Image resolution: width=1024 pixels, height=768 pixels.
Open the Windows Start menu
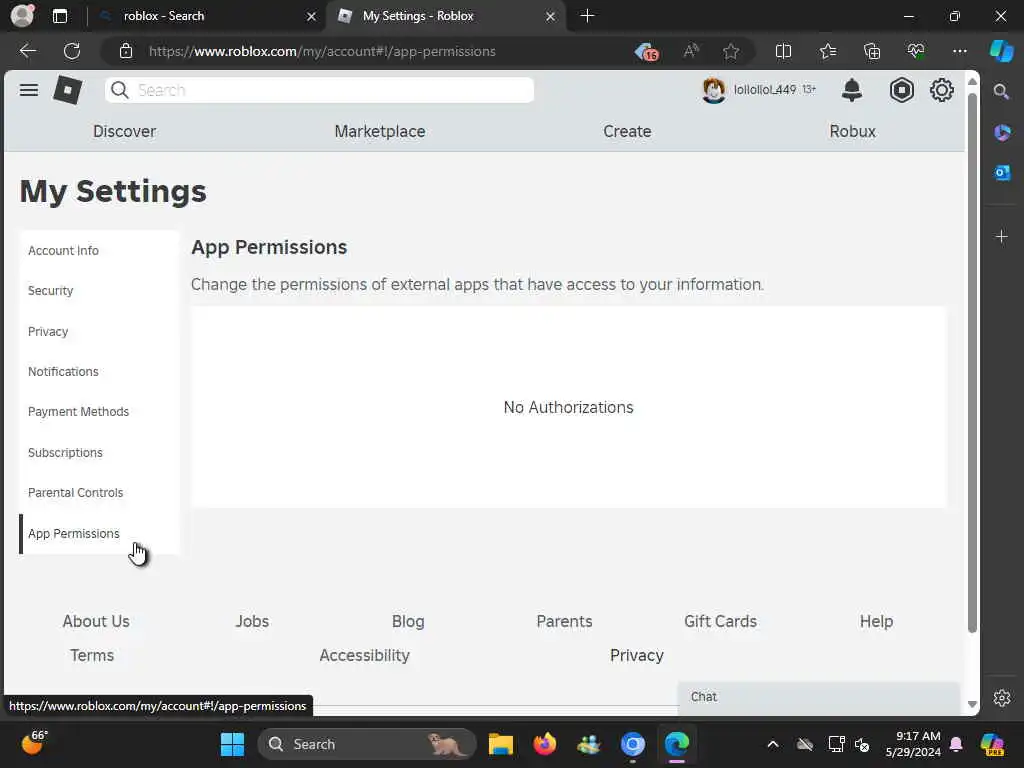point(232,744)
